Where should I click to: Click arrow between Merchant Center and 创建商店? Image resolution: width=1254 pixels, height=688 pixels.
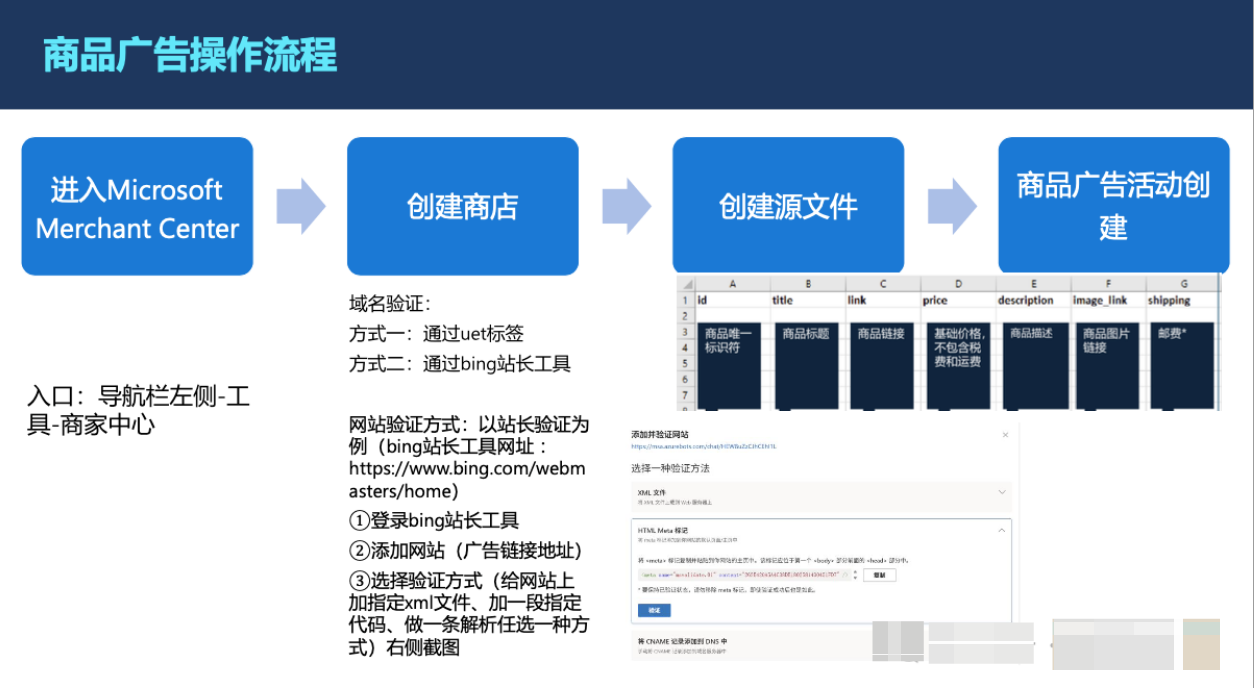coord(300,205)
